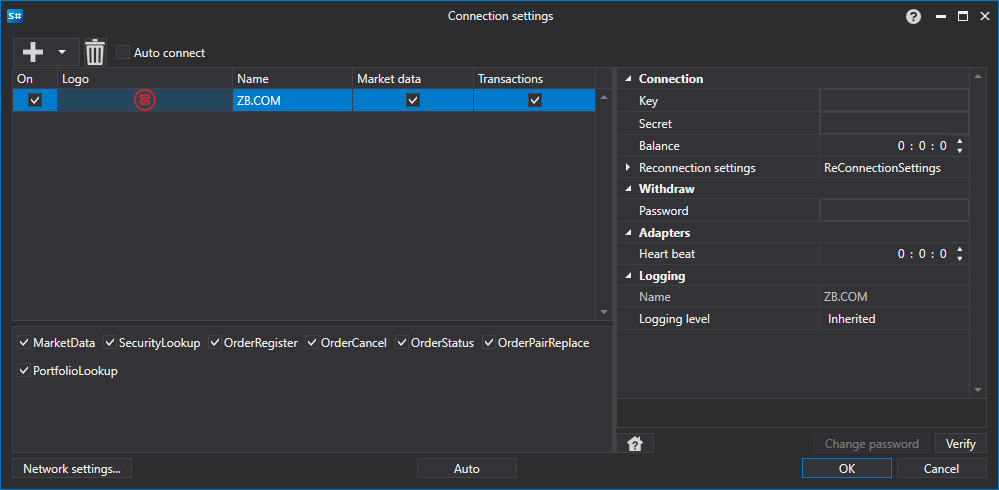Increase the Balance time value with up arrow
The height and width of the screenshot is (490, 999).
(x=959, y=141)
